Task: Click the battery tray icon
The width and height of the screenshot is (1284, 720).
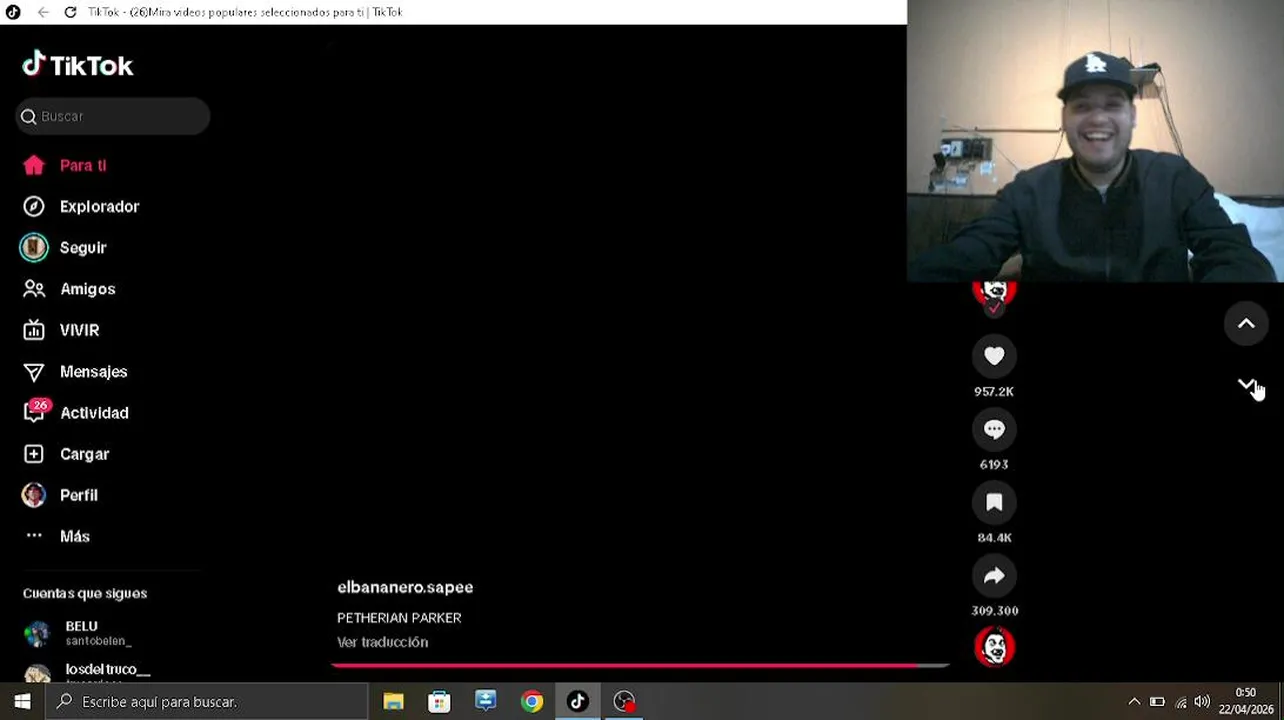Action: coord(1157,702)
